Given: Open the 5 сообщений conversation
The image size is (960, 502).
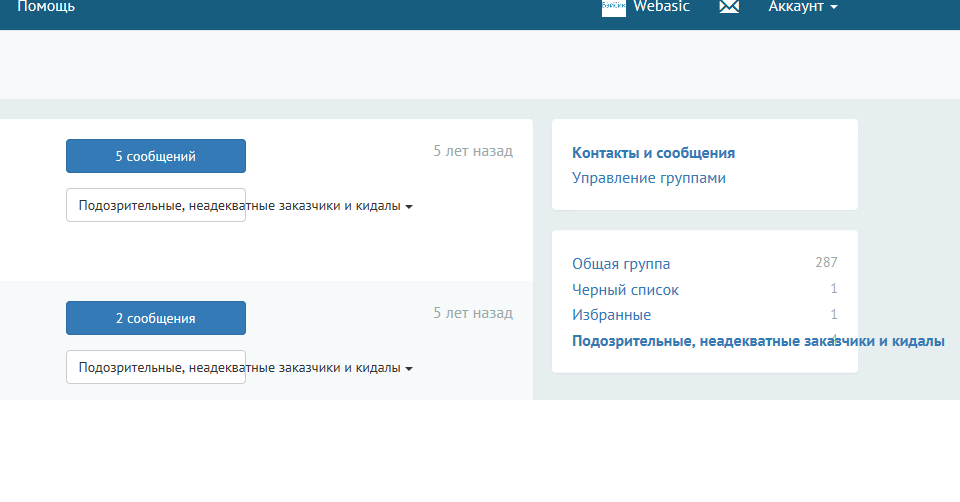Looking at the screenshot, I should pos(156,156).
